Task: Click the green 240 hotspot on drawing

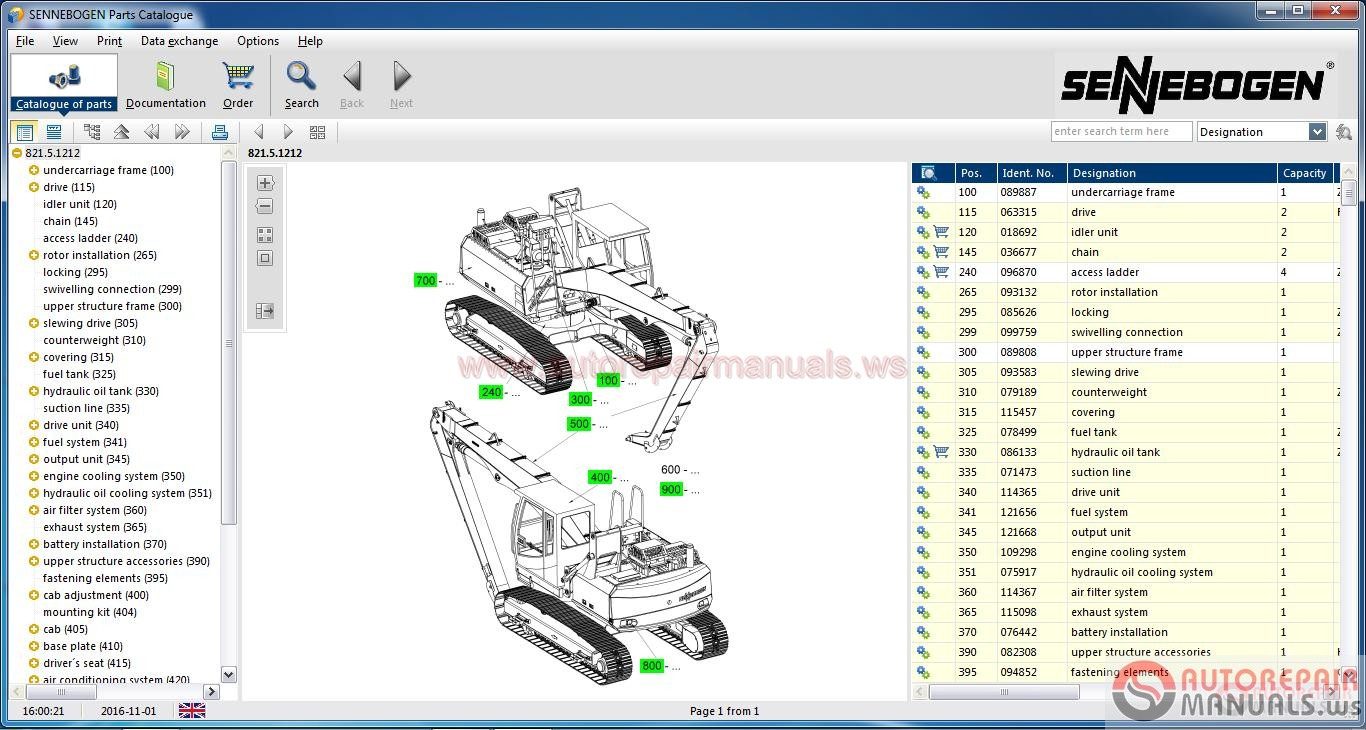Action: [x=491, y=392]
